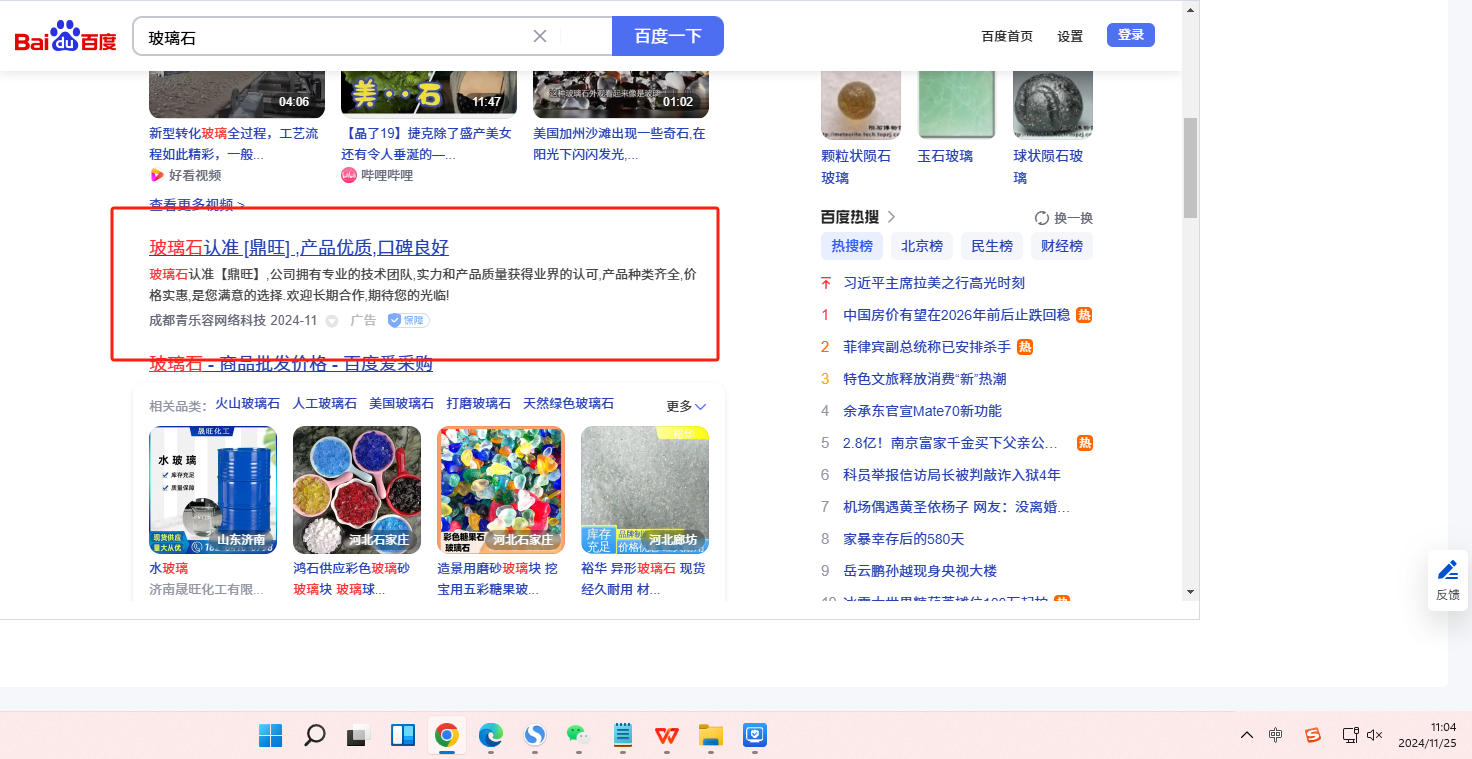
Task: Open the dropdown arrow beside 成都青乐容网络科技 2024-11
Action: (x=332, y=321)
